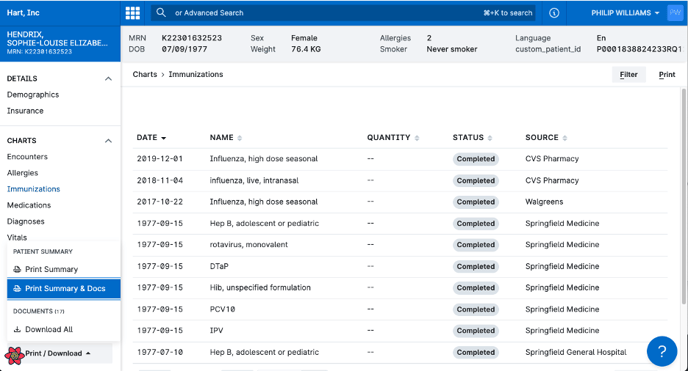Click CVS Pharmacy in 2018-11-04 row
Image resolution: width=688 pixels, height=371 pixels.
pyautogui.click(x=552, y=180)
